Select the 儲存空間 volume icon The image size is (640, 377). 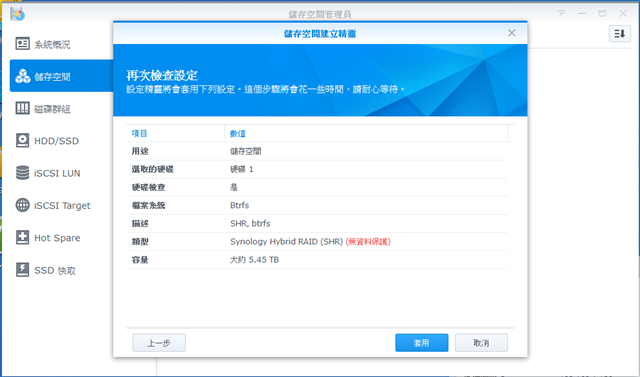[x=22, y=76]
